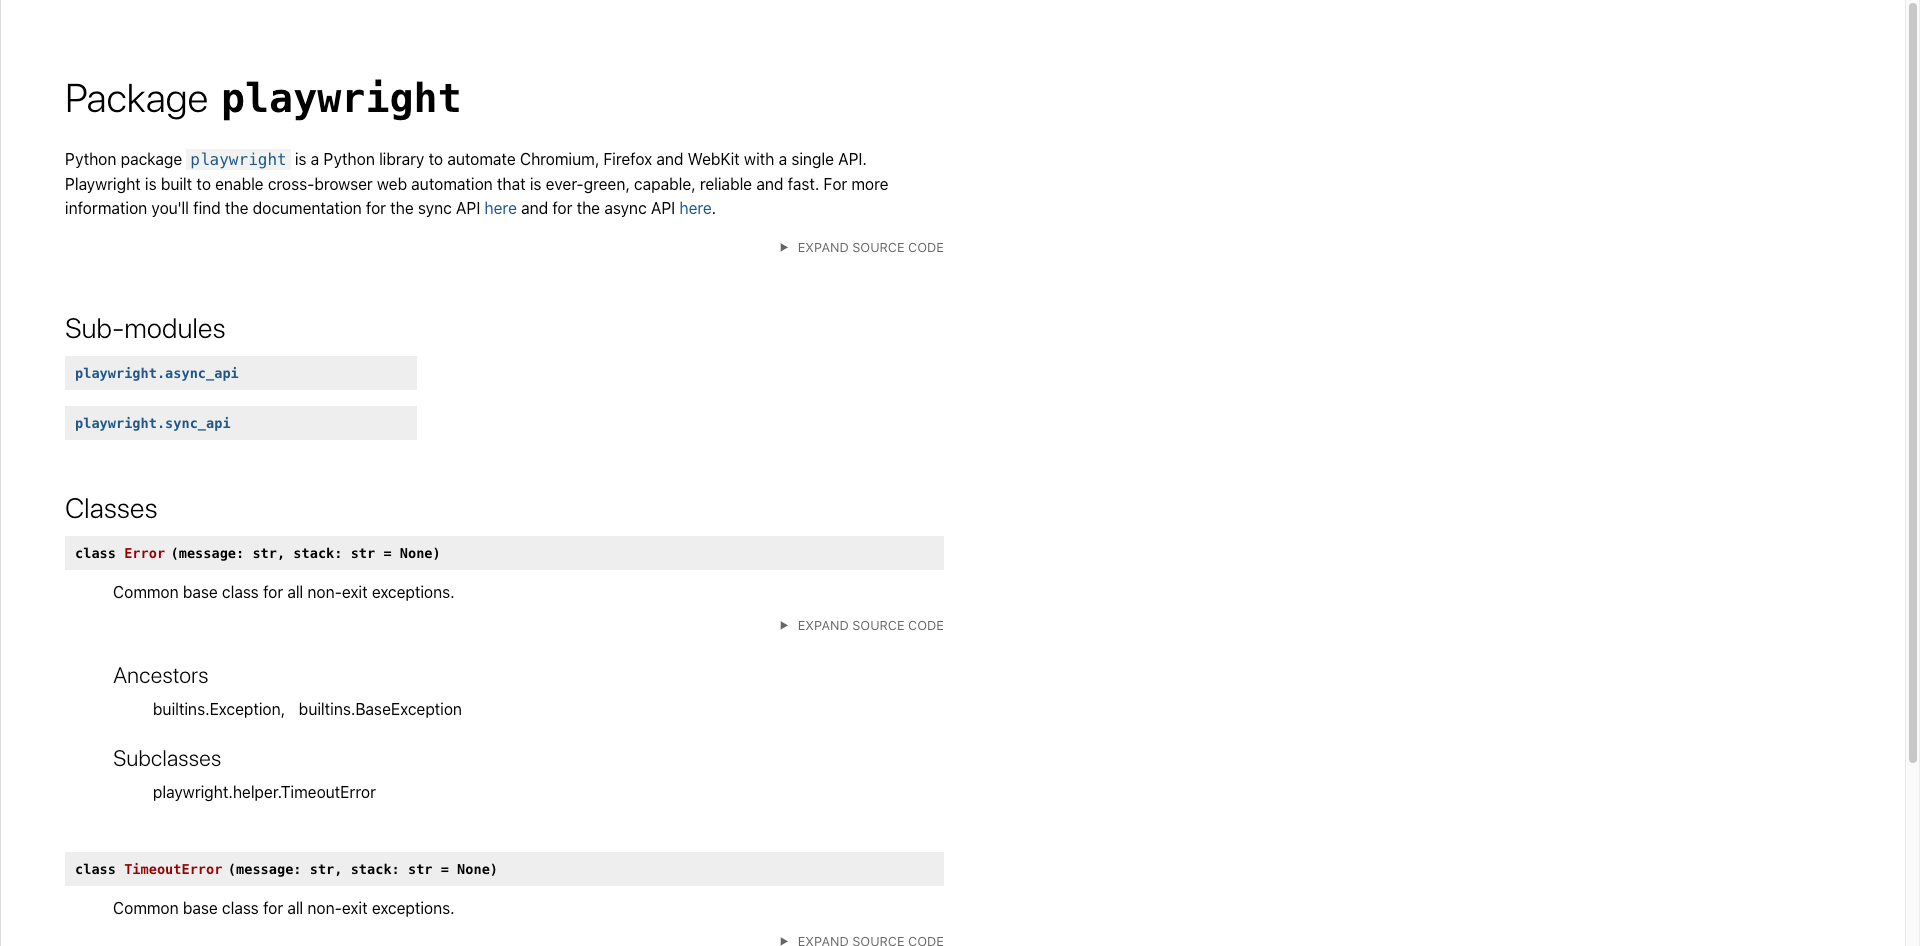Click the Classes section heading
This screenshot has width=1920, height=946.
[x=111, y=509]
